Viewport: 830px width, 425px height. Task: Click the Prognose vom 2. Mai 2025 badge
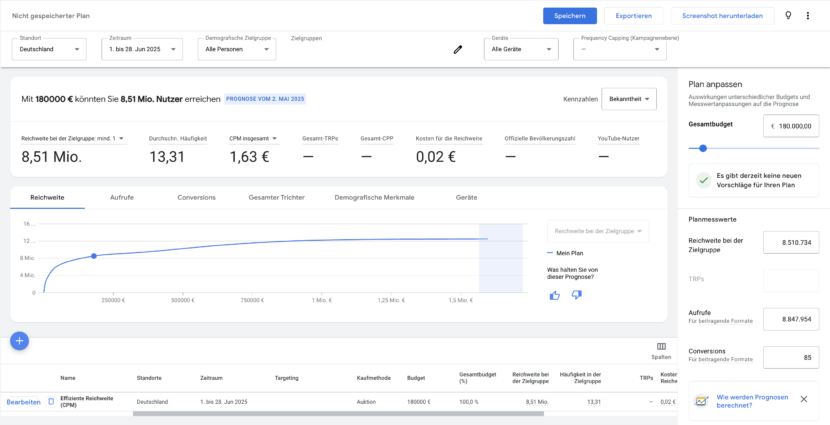pos(265,99)
